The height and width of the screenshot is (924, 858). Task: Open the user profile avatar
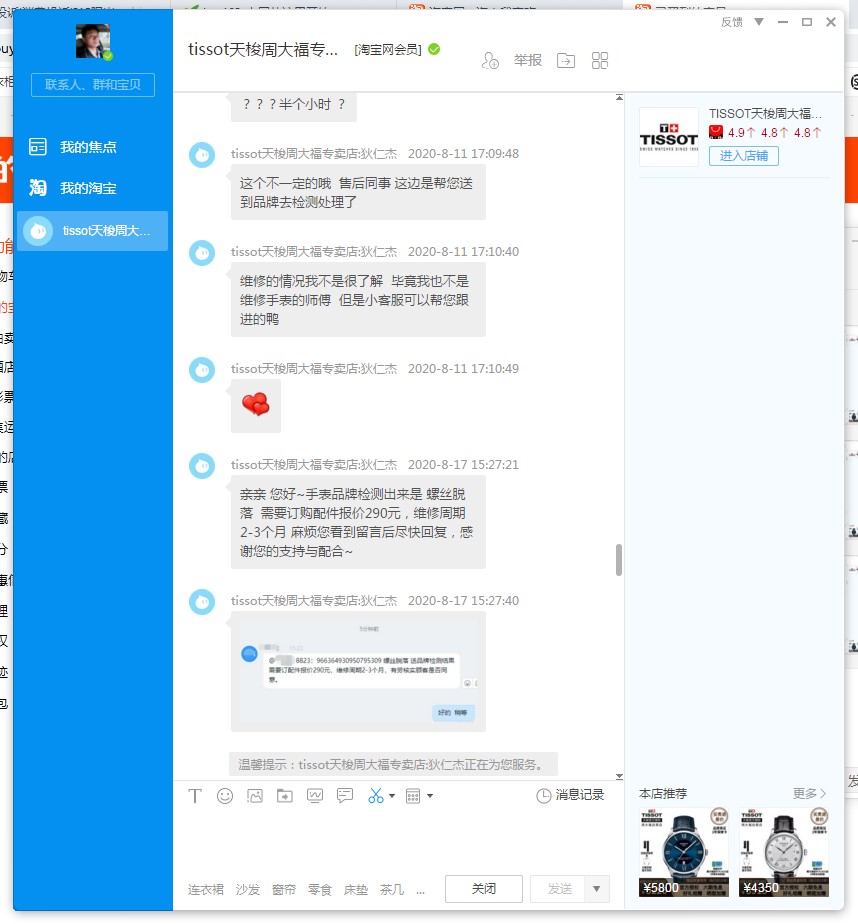(x=94, y=41)
